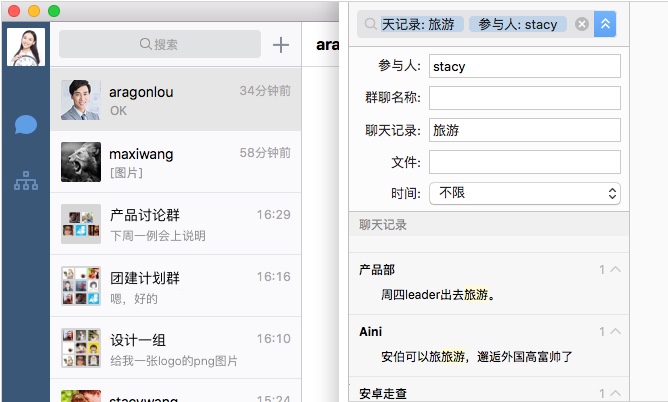Click the magnifier icon in search bar

(371, 24)
